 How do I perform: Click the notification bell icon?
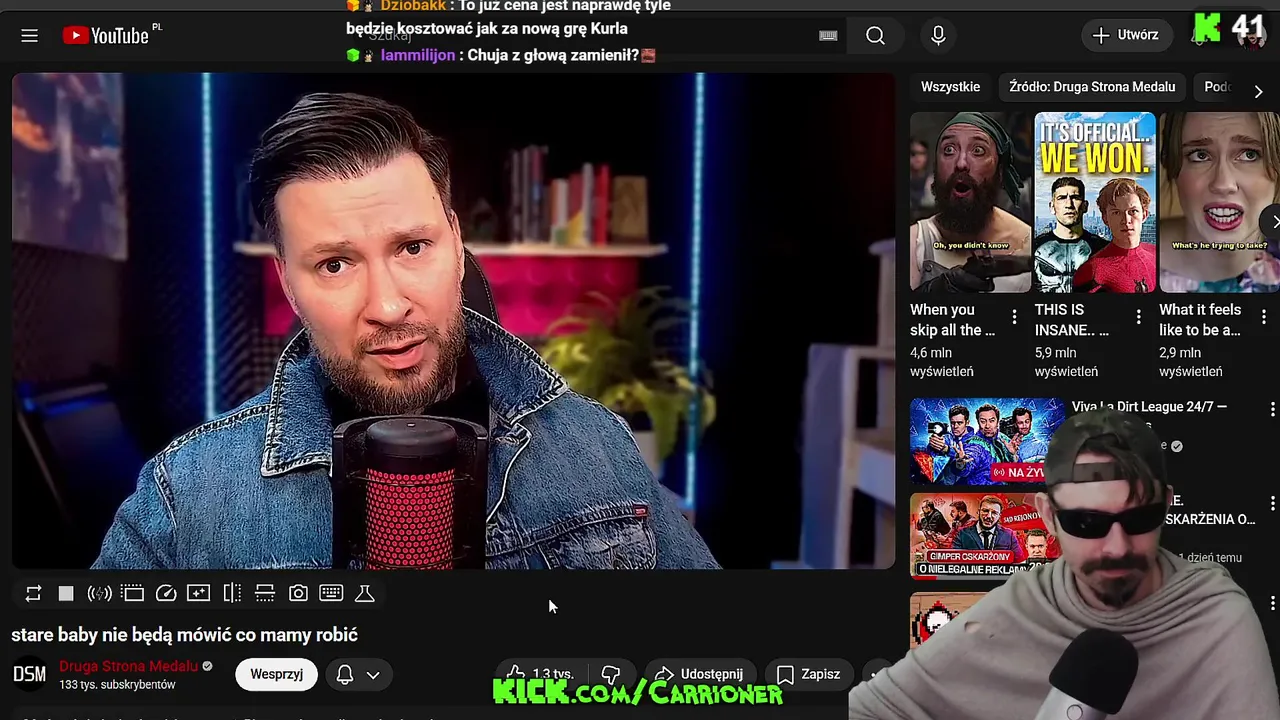(344, 674)
